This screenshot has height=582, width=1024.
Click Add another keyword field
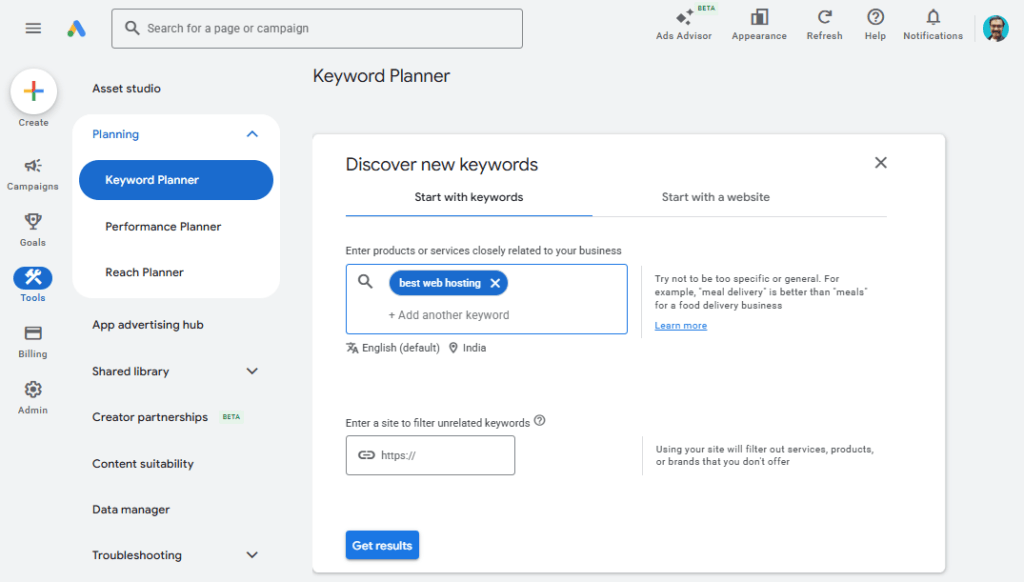pyautogui.click(x=449, y=315)
